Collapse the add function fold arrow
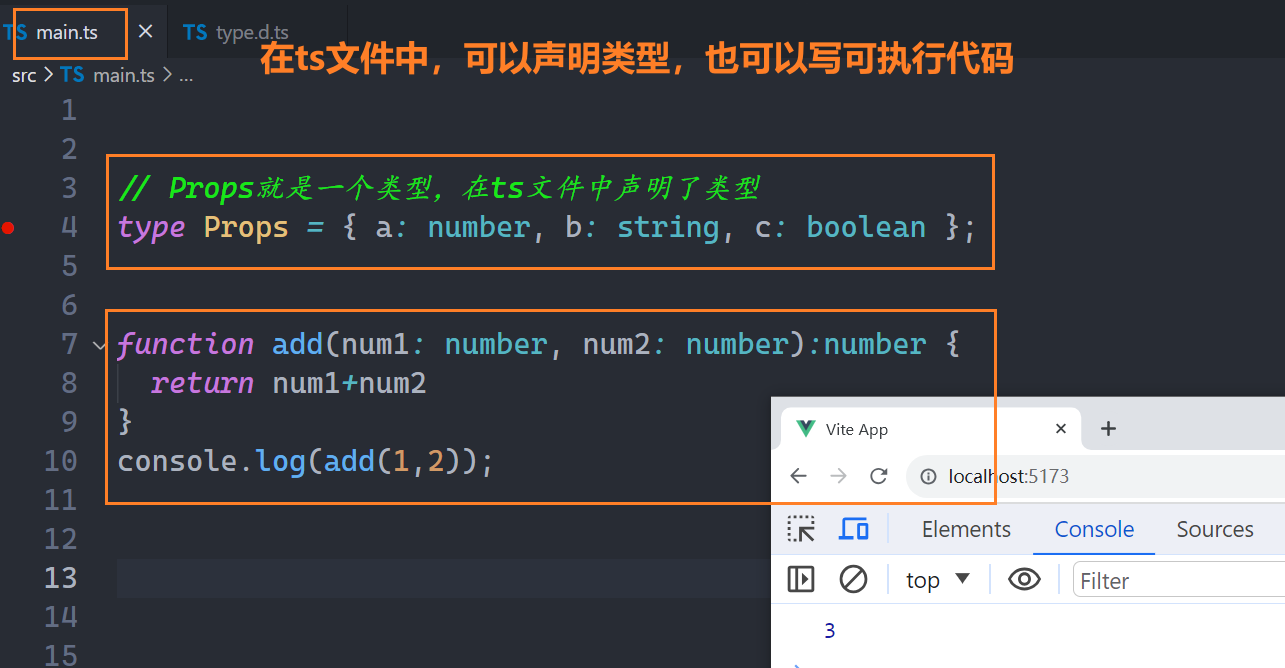This screenshot has height=668, width=1285. coord(99,345)
